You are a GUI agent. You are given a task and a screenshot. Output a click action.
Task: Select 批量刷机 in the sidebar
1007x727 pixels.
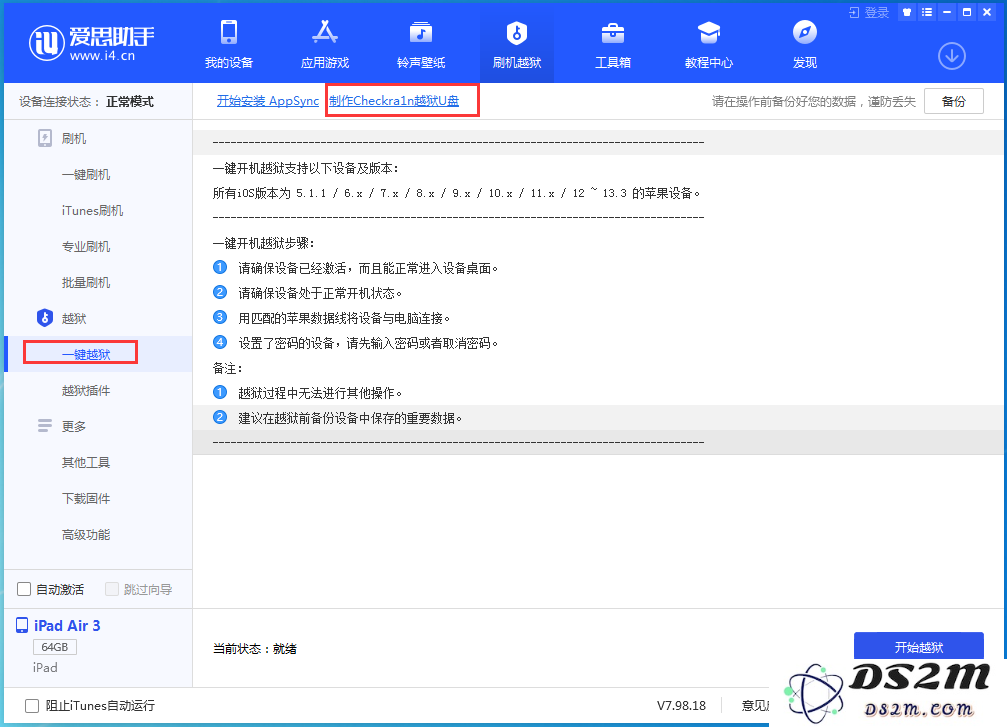click(x=86, y=283)
